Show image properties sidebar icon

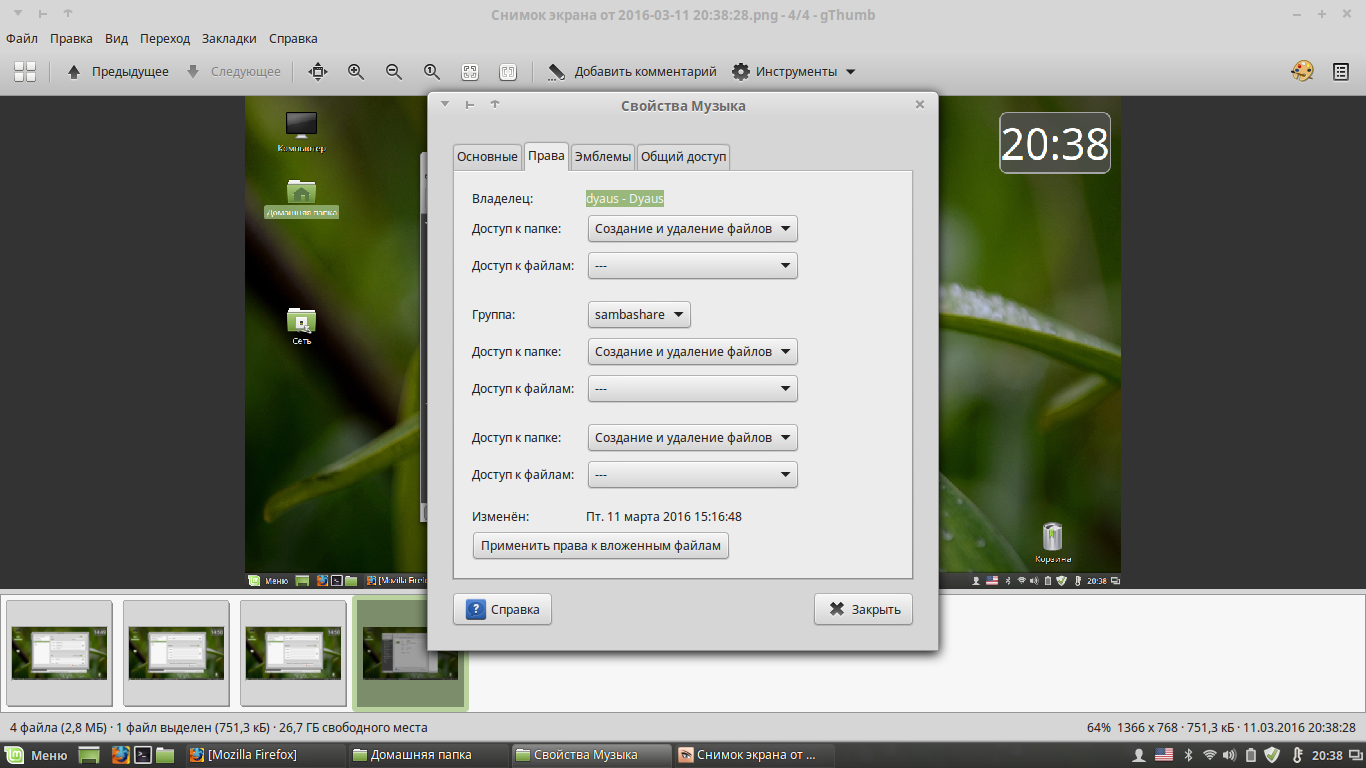pyautogui.click(x=1341, y=72)
